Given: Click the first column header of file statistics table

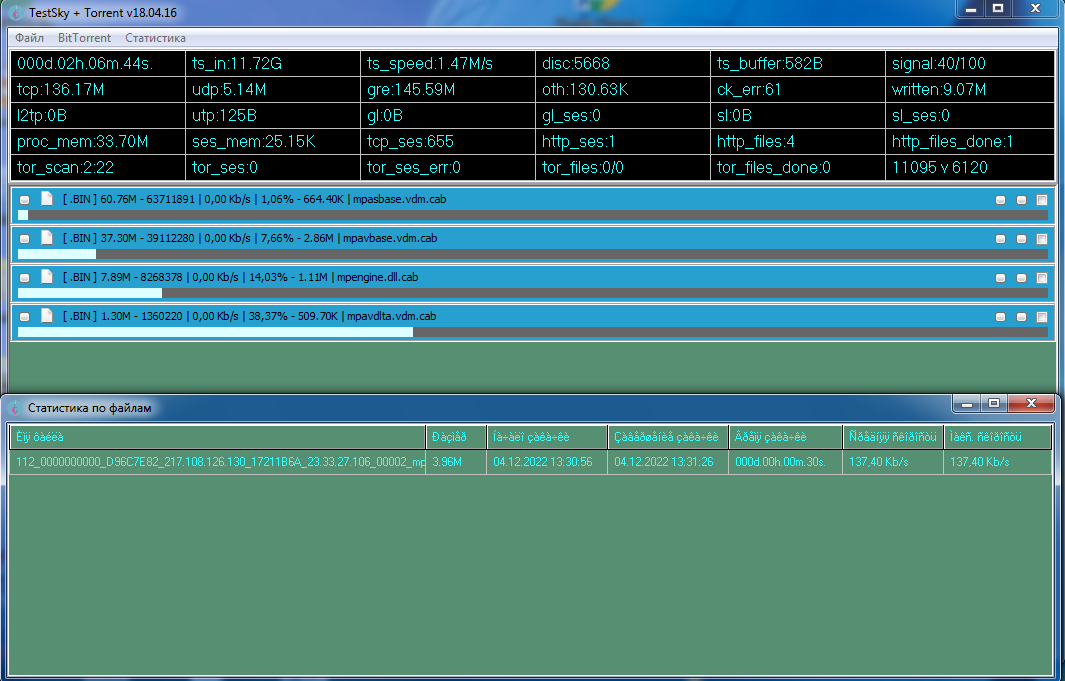Looking at the screenshot, I should click(x=218, y=437).
